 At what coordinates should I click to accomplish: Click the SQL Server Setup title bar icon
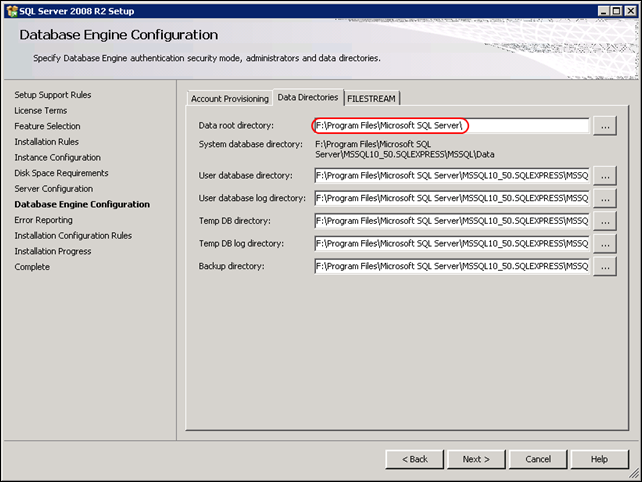[x=12, y=11]
